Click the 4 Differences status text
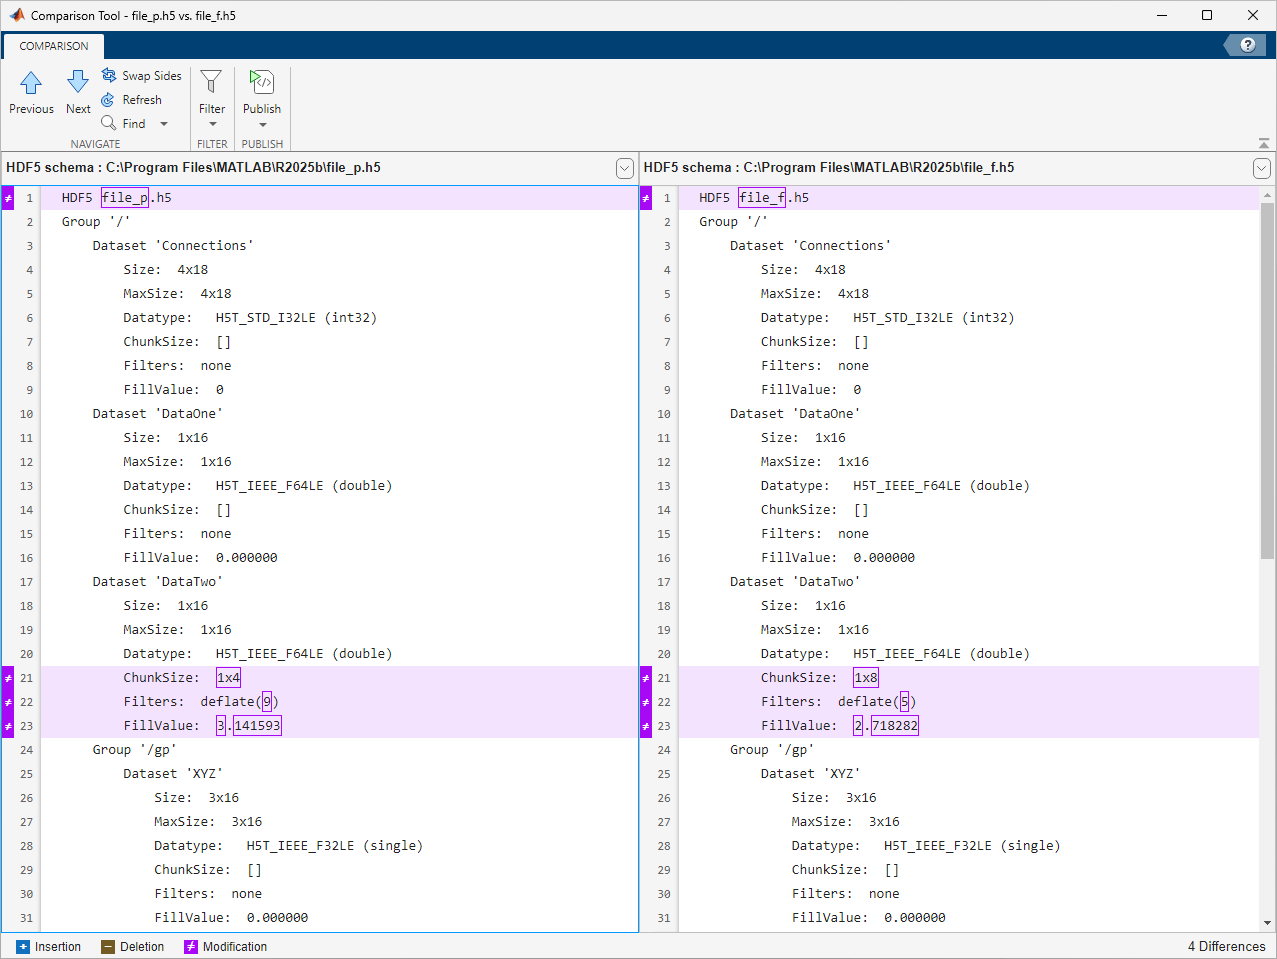Image resolution: width=1277 pixels, height=959 pixels. click(x=1229, y=946)
